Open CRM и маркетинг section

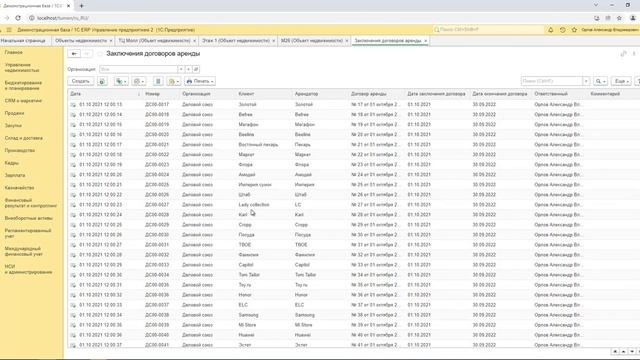coord(23,101)
